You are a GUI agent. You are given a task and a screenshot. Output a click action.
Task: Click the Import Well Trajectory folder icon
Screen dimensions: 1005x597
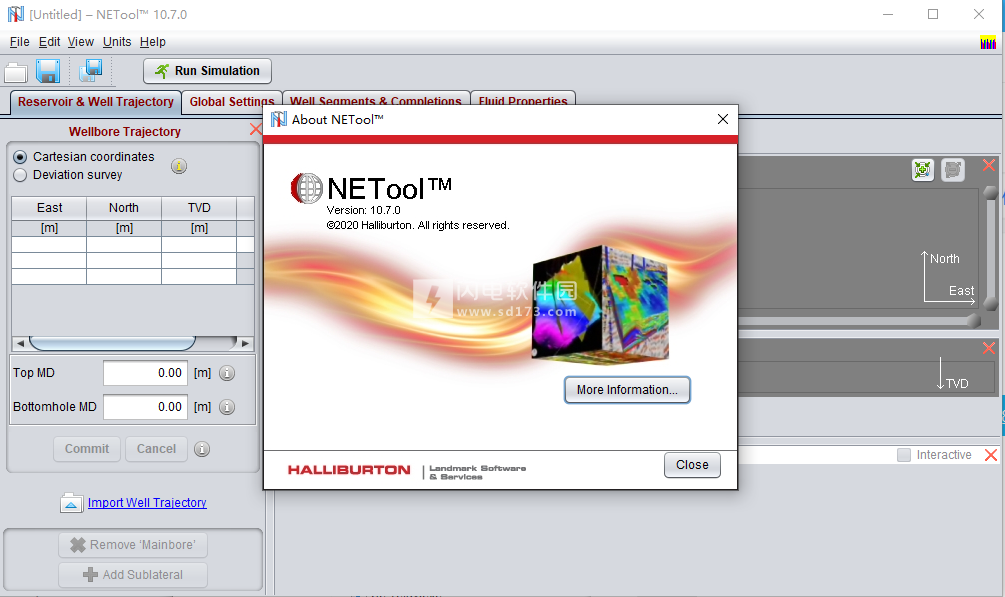click(x=71, y=503)
